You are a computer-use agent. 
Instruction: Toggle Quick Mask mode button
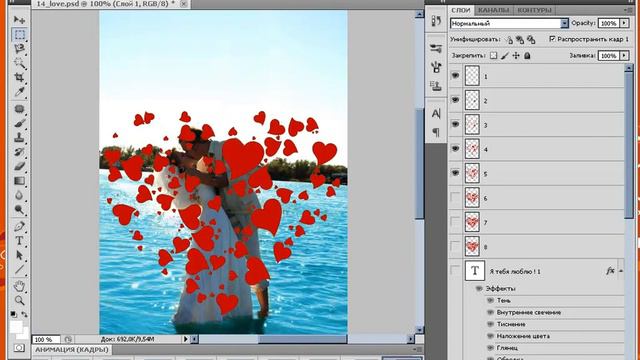[x=19, y=348]
